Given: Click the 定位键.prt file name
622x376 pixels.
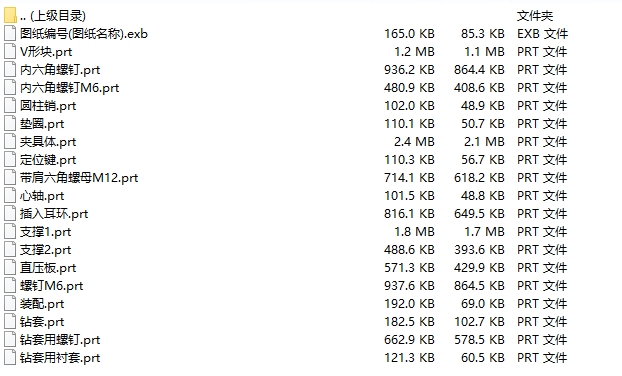Looking at the screenshot, I should pyautogui.click(x=48, y=160).
